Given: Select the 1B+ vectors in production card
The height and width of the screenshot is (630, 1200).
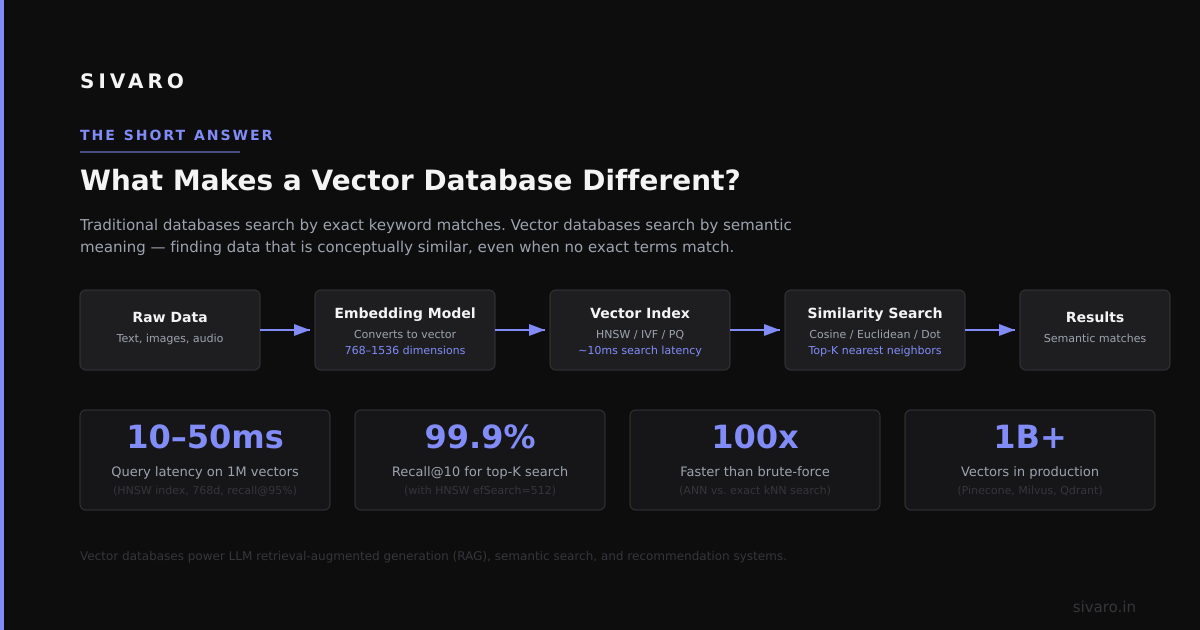Looking at the screenshot, I should coord(1030,460).
